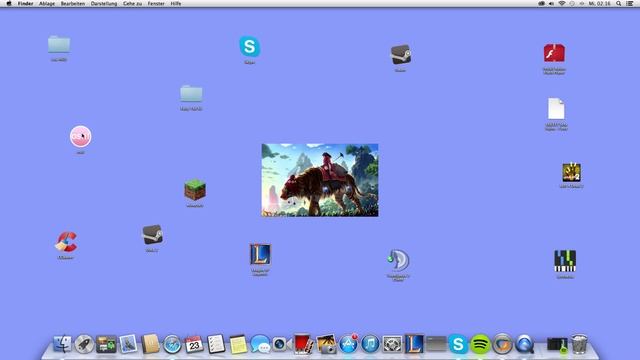Select the osu! pink circle desktop icon
Viewport: 640px width, 360px height.
[80, 136]
